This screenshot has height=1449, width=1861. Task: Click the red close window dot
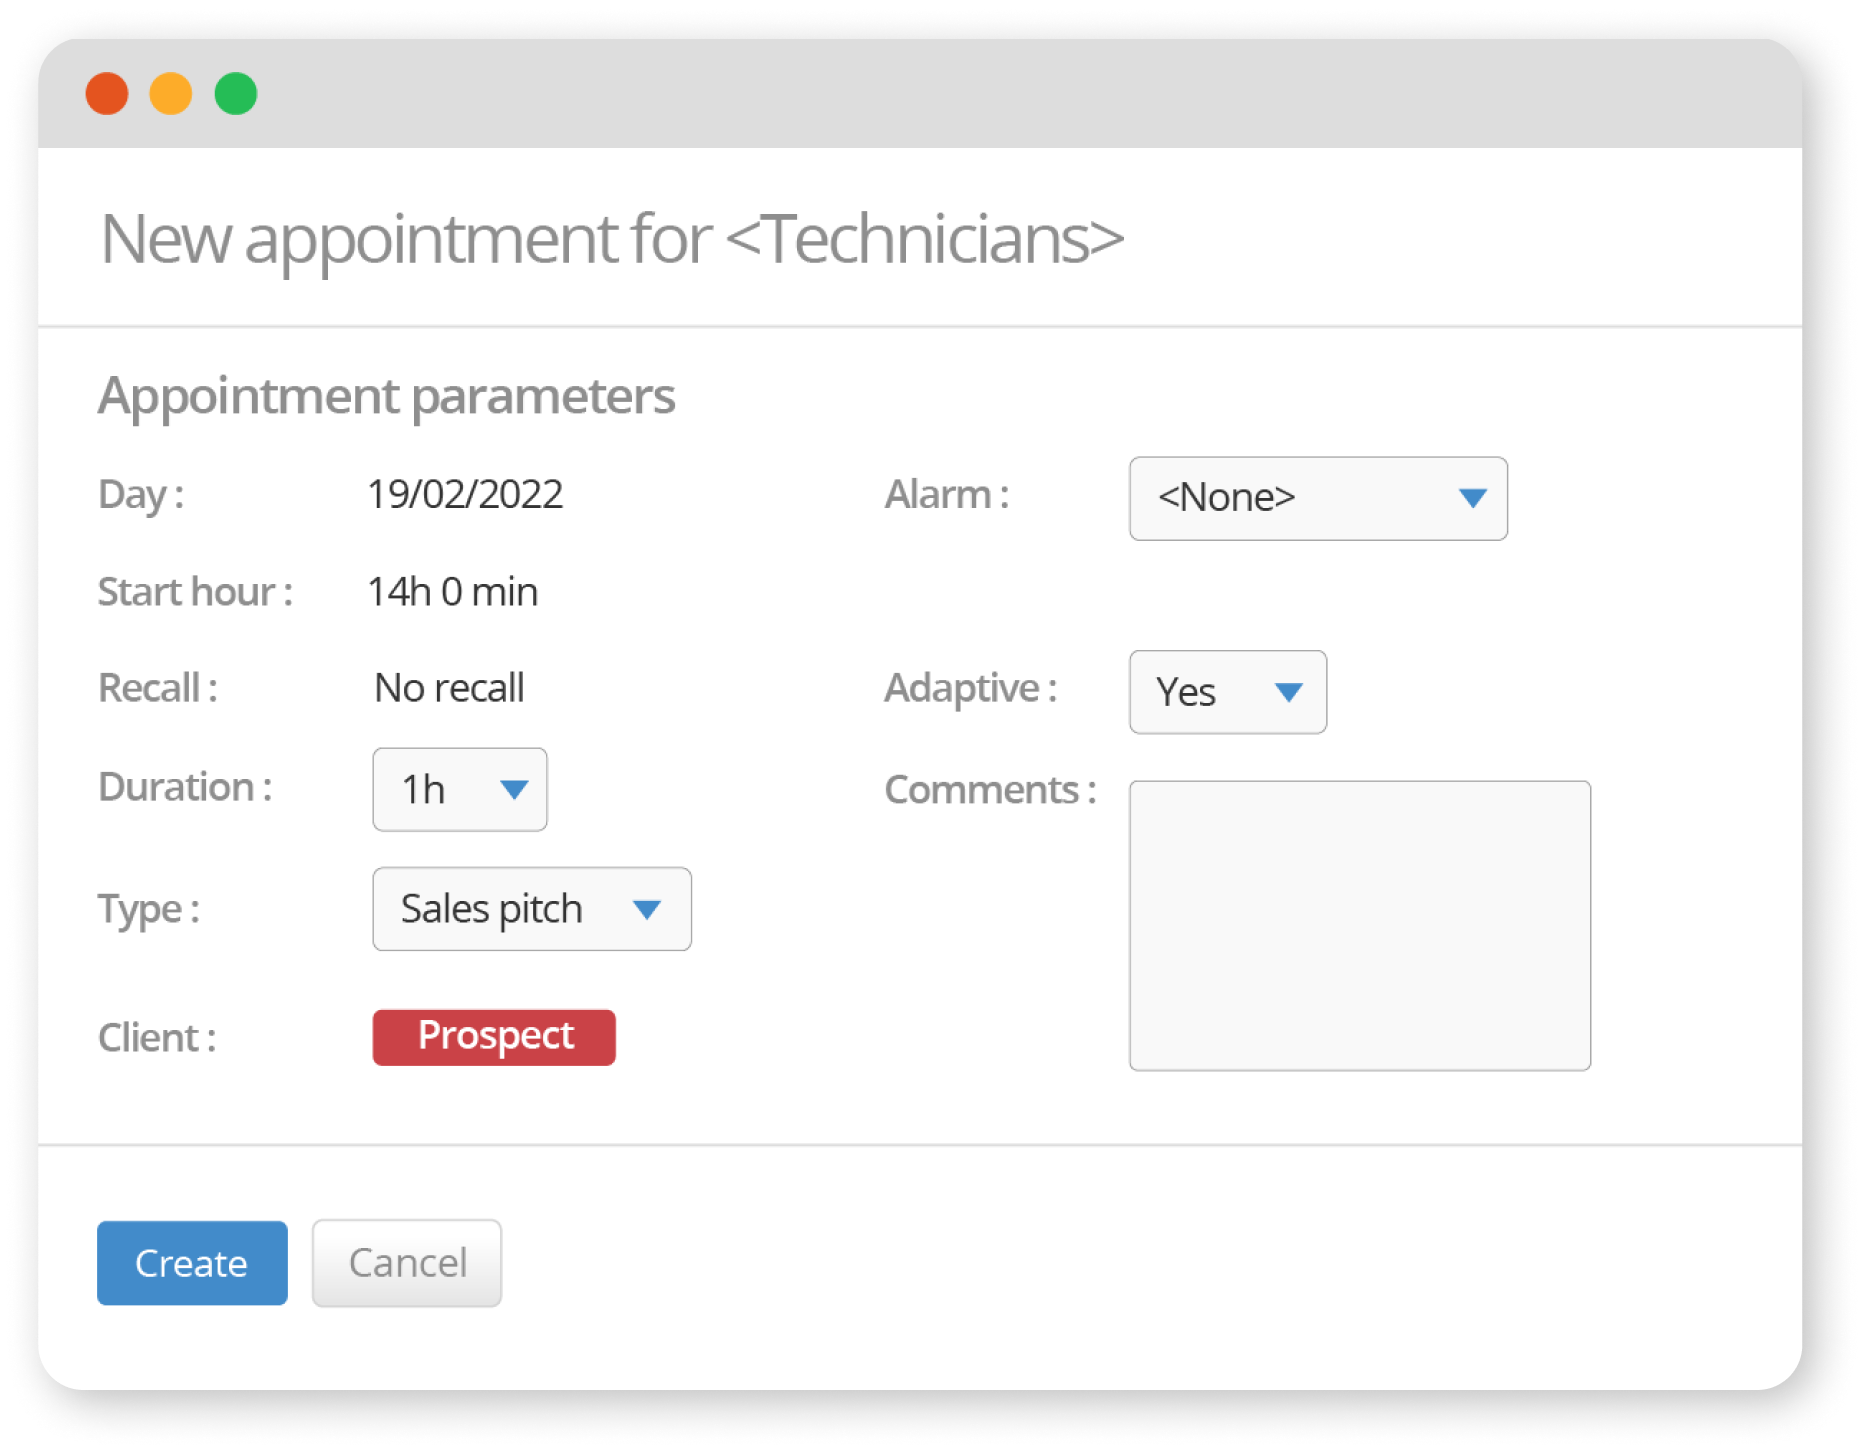[x=107, y=94]
